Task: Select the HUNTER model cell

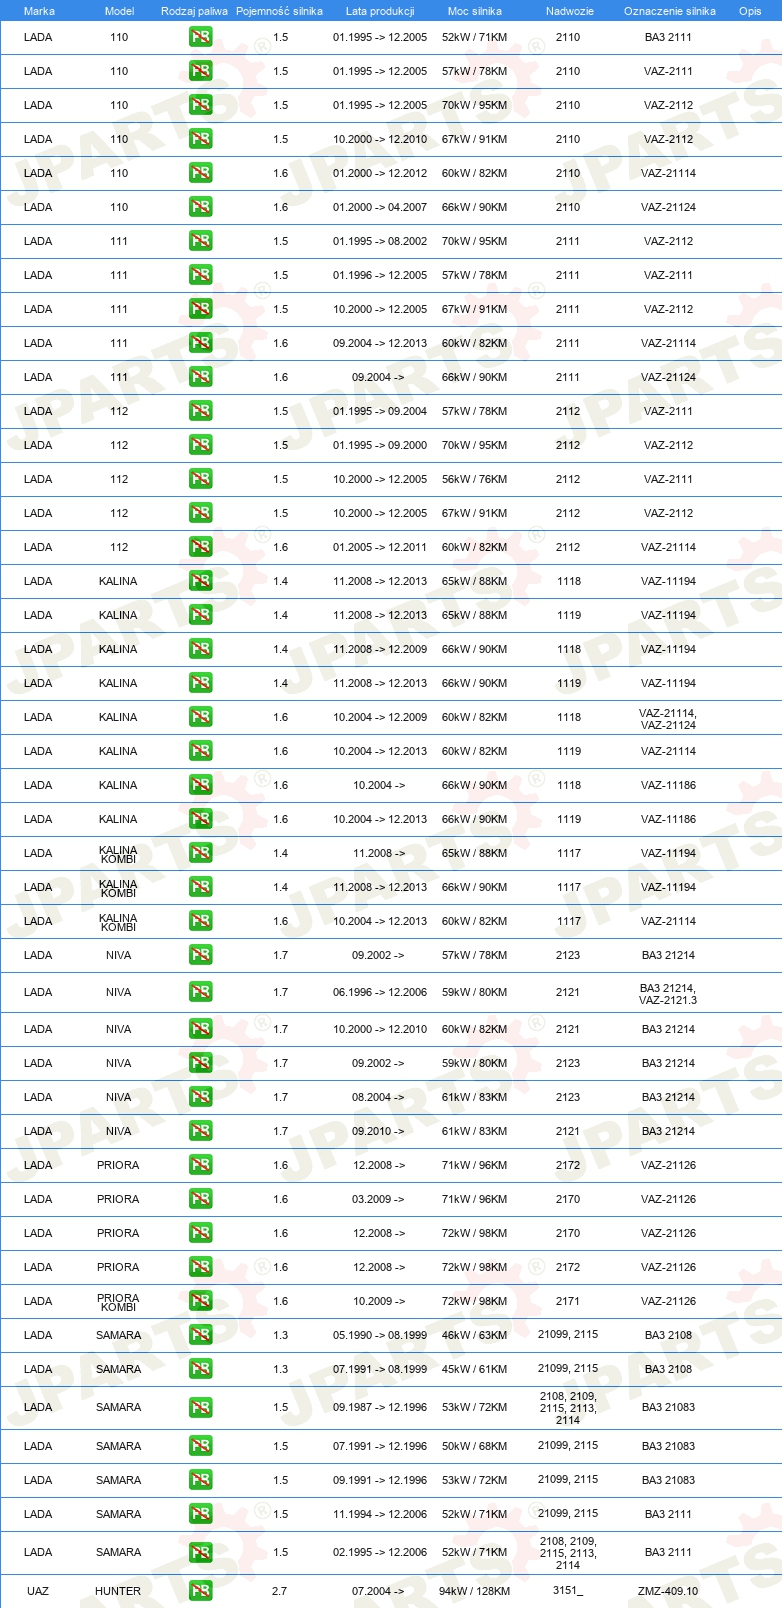Action: [x=118, y=1591]
